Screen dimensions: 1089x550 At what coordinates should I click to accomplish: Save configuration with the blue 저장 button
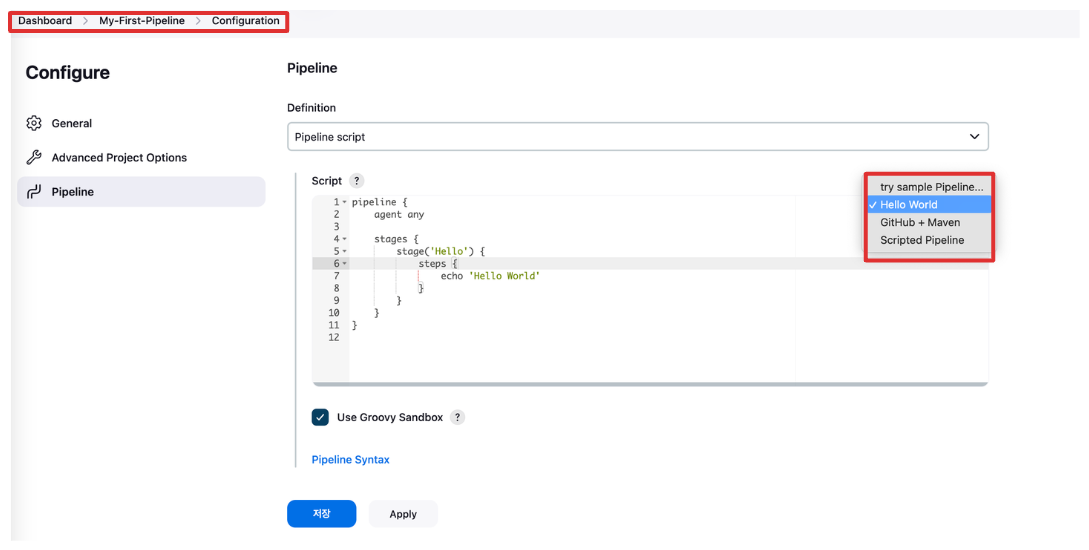point(322,514)
